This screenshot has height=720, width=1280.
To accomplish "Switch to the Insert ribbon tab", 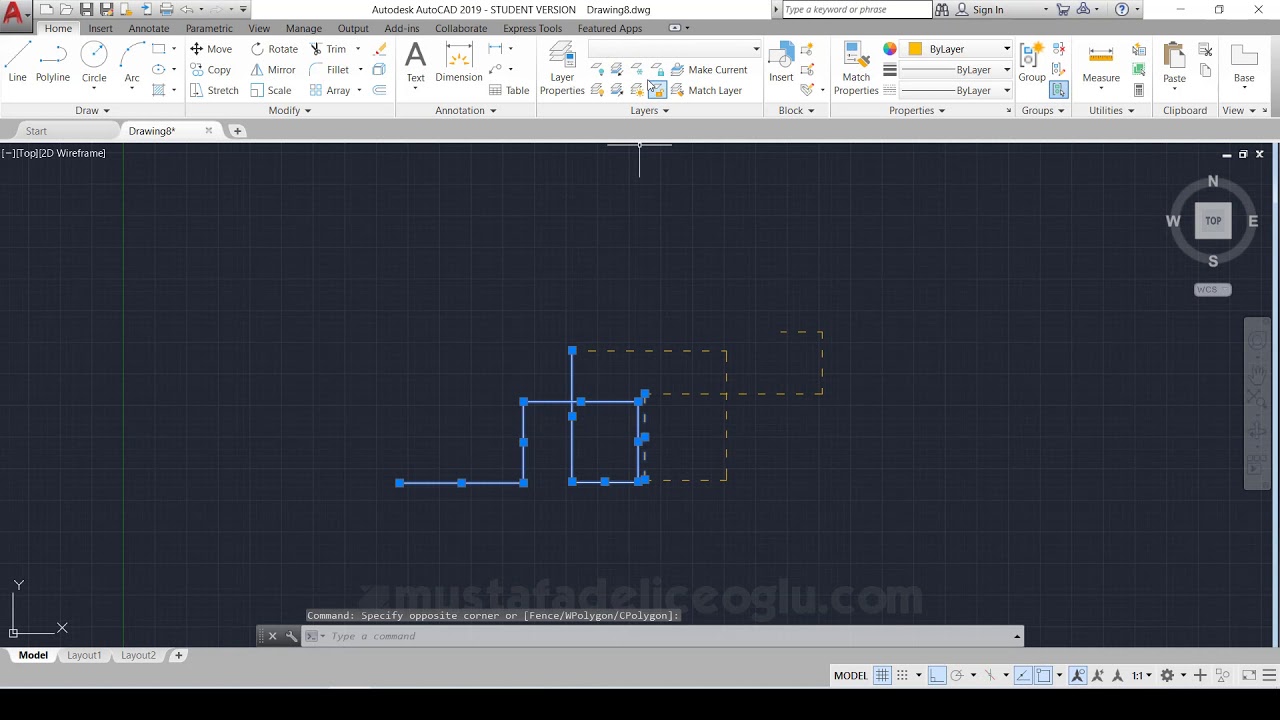I will [x=100, y=28].
